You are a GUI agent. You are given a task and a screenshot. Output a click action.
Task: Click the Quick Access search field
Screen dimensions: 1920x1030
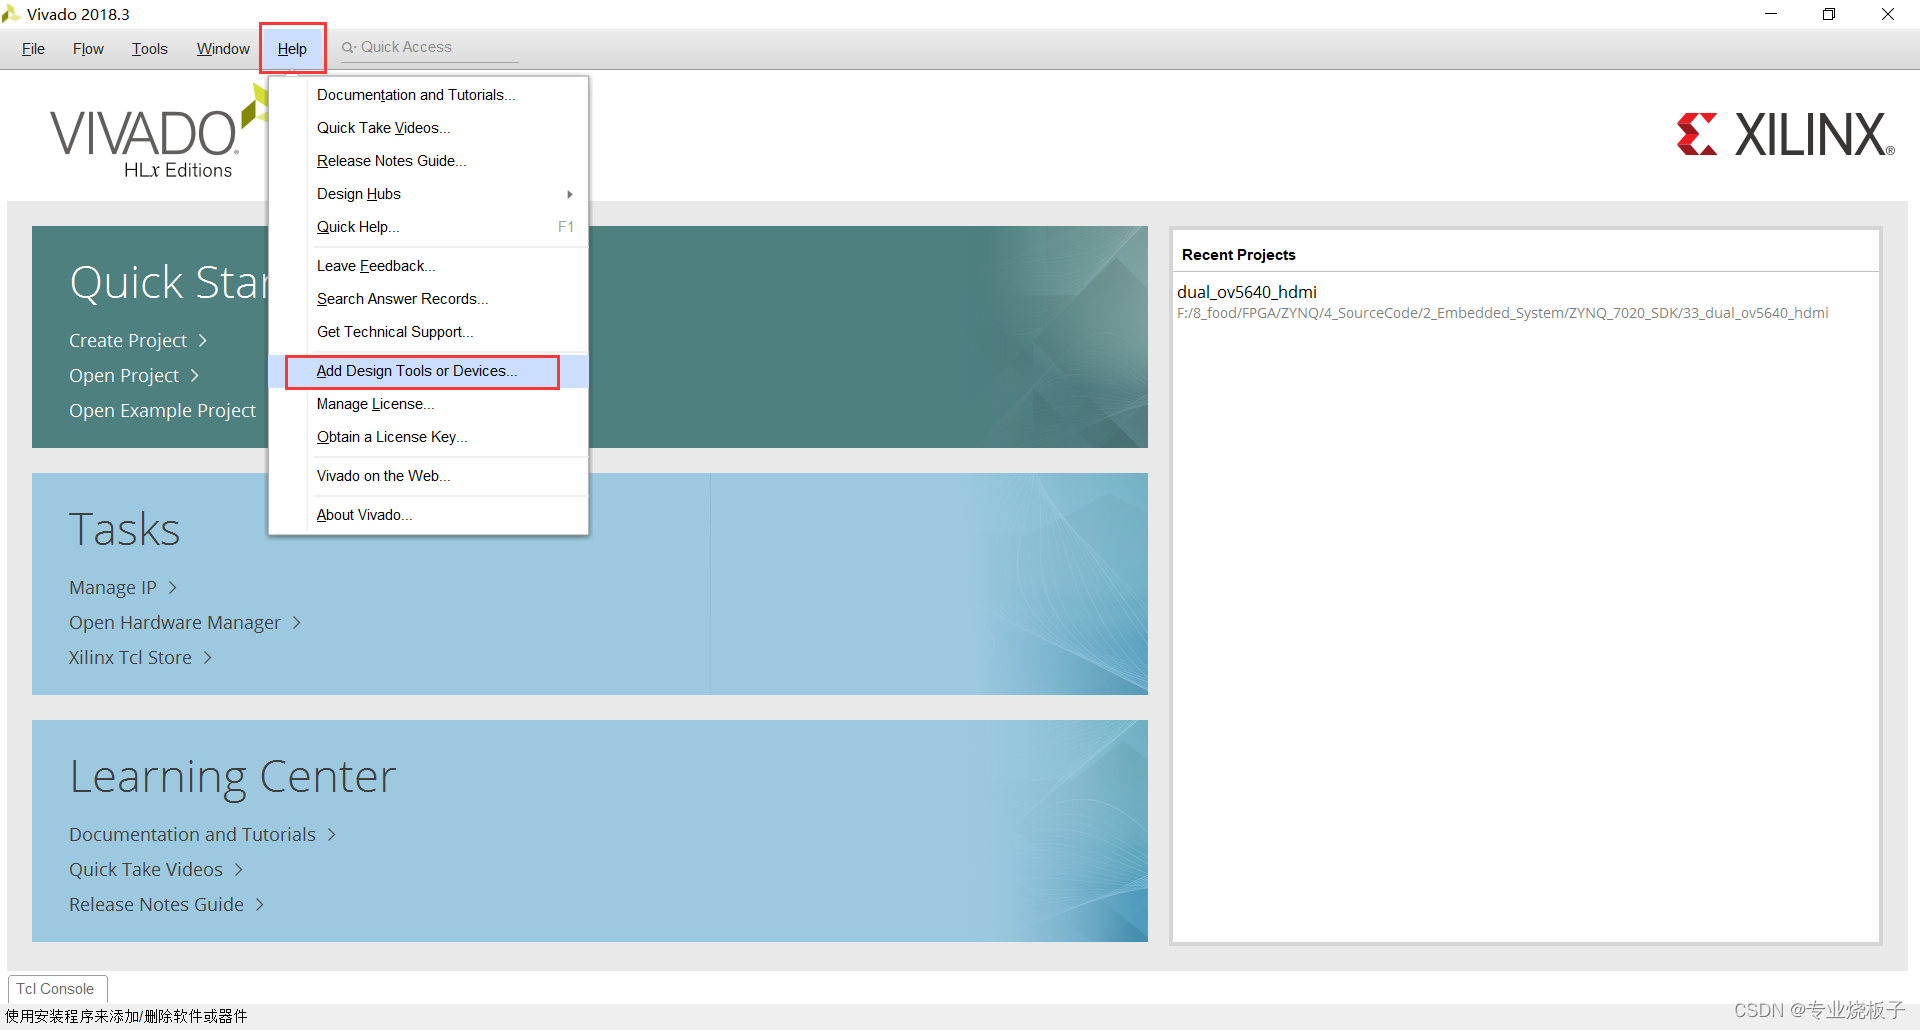pyautogui.click(x=430, y=47)
